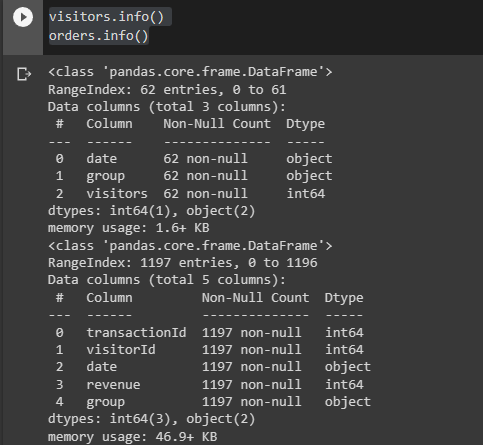Click the 'transactionId' row in orders info
This screenshot has width=483, height=445.
209,333
